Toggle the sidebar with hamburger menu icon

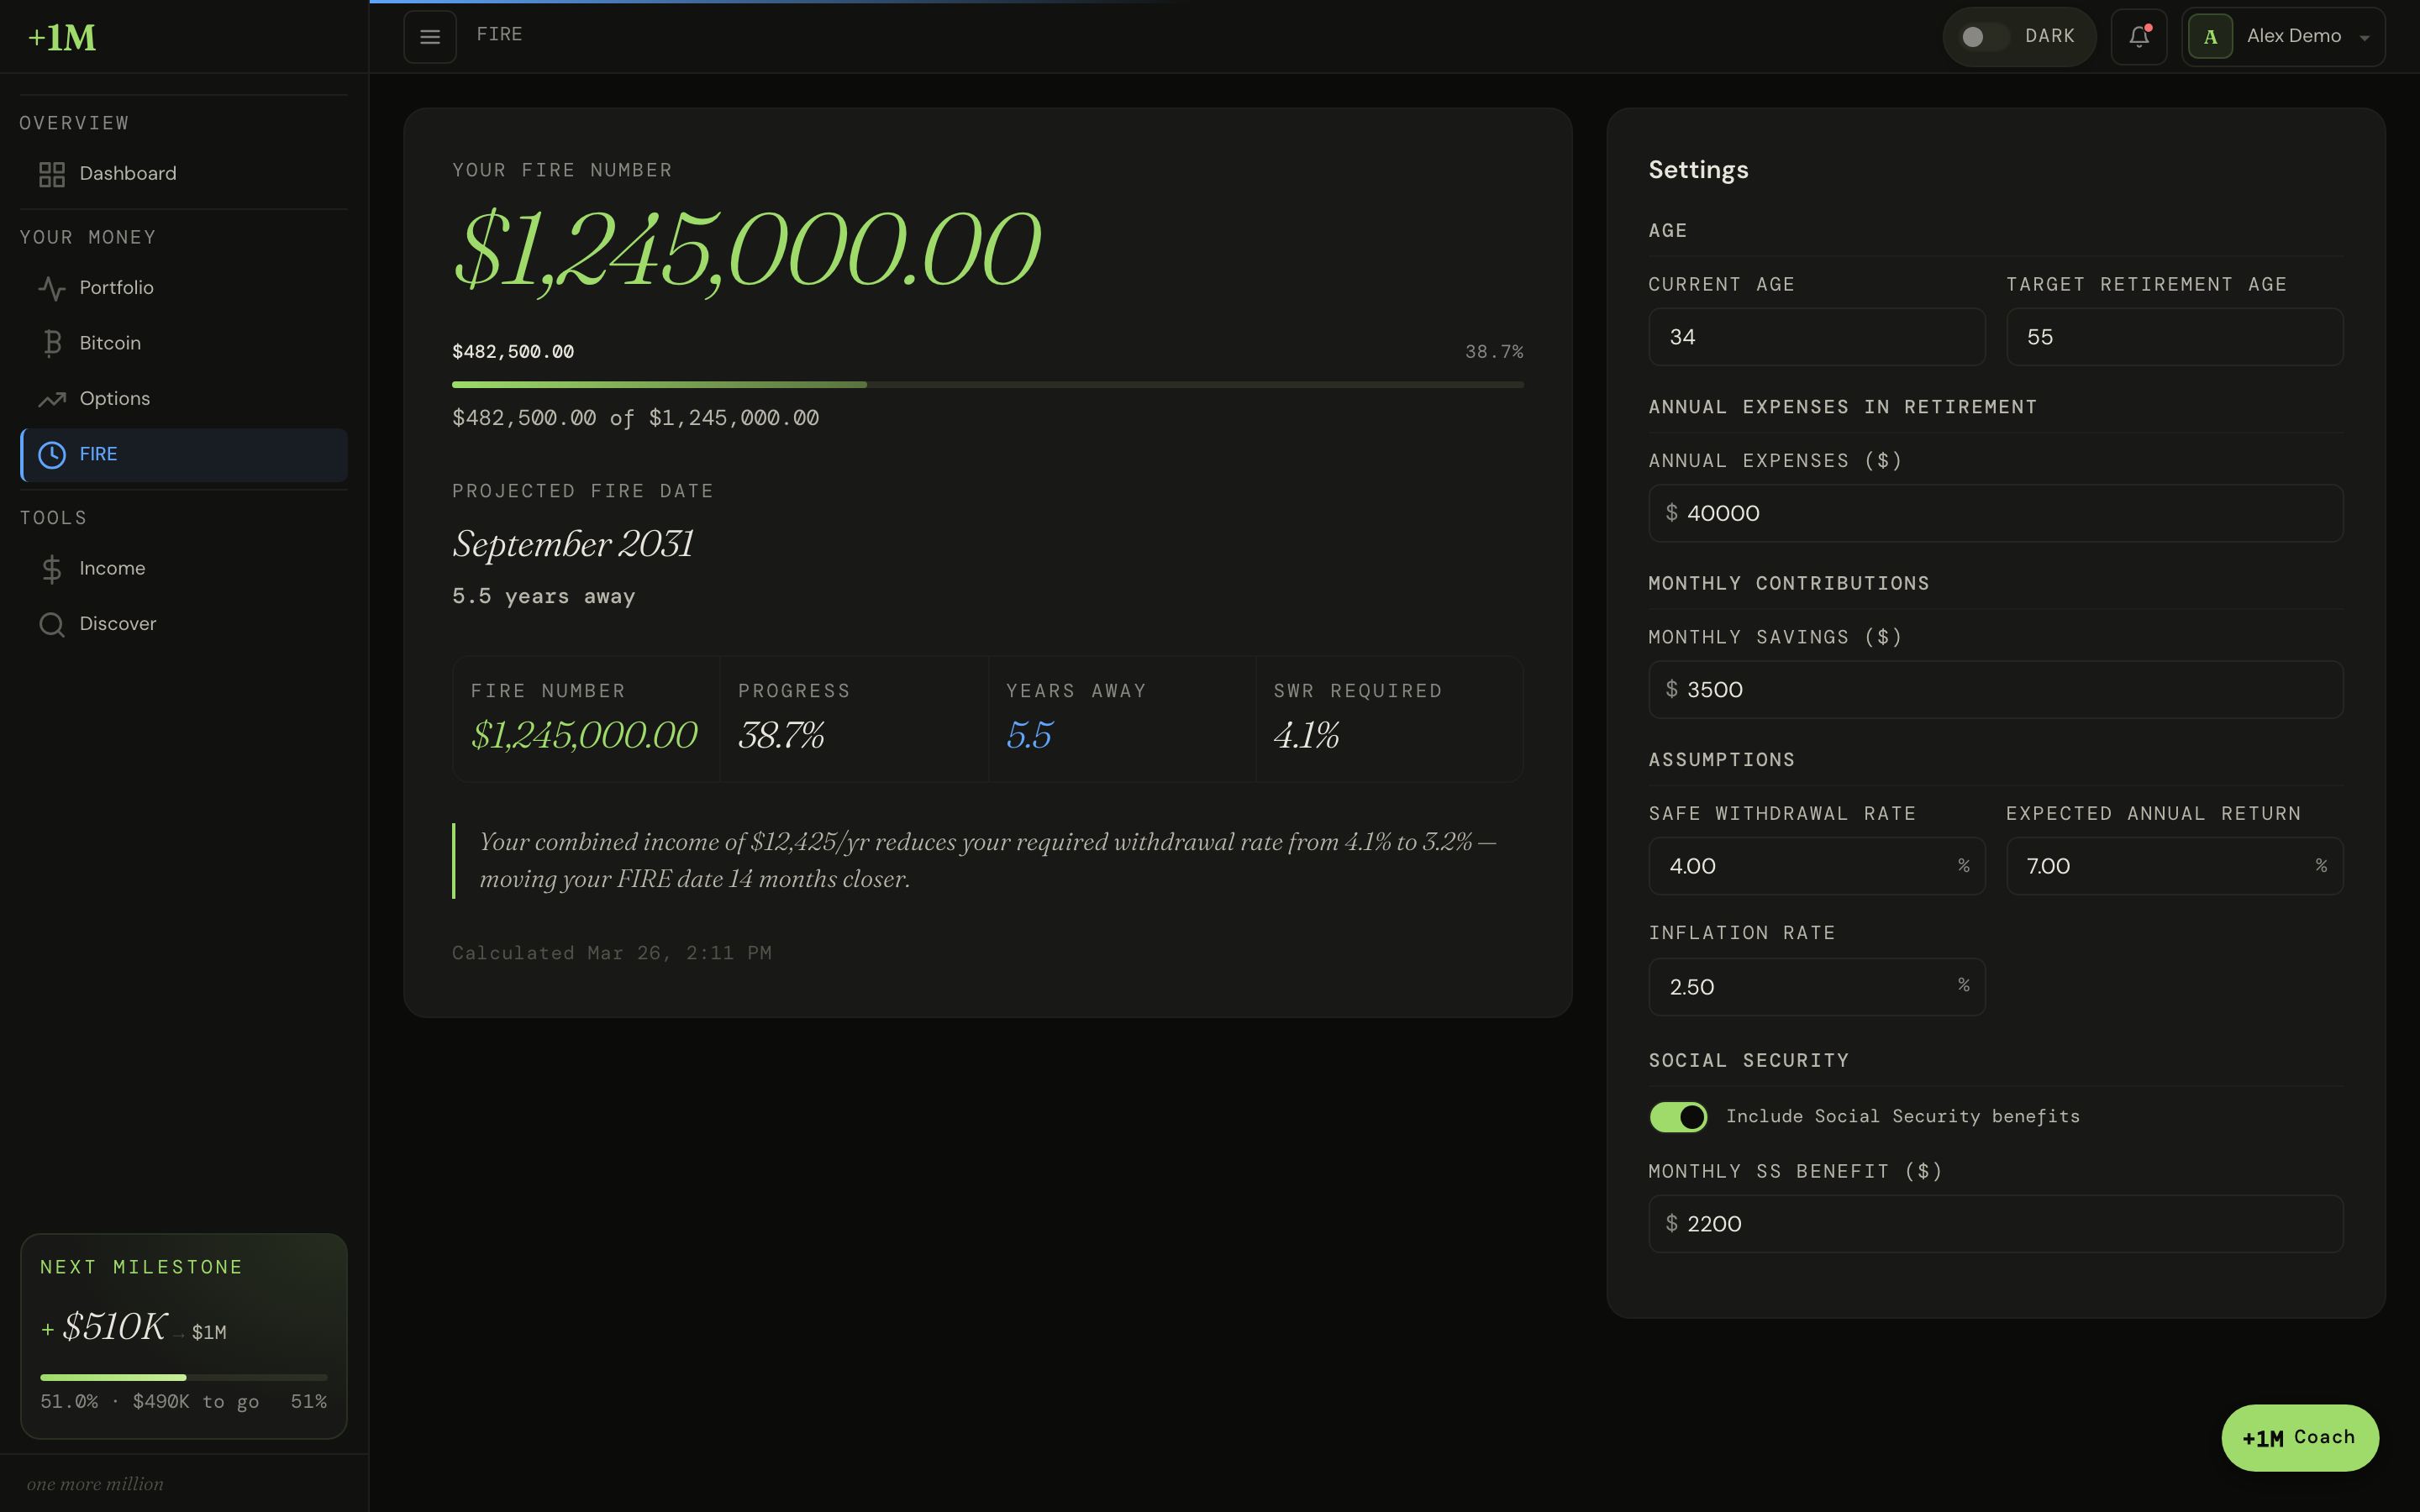[430, 37]
